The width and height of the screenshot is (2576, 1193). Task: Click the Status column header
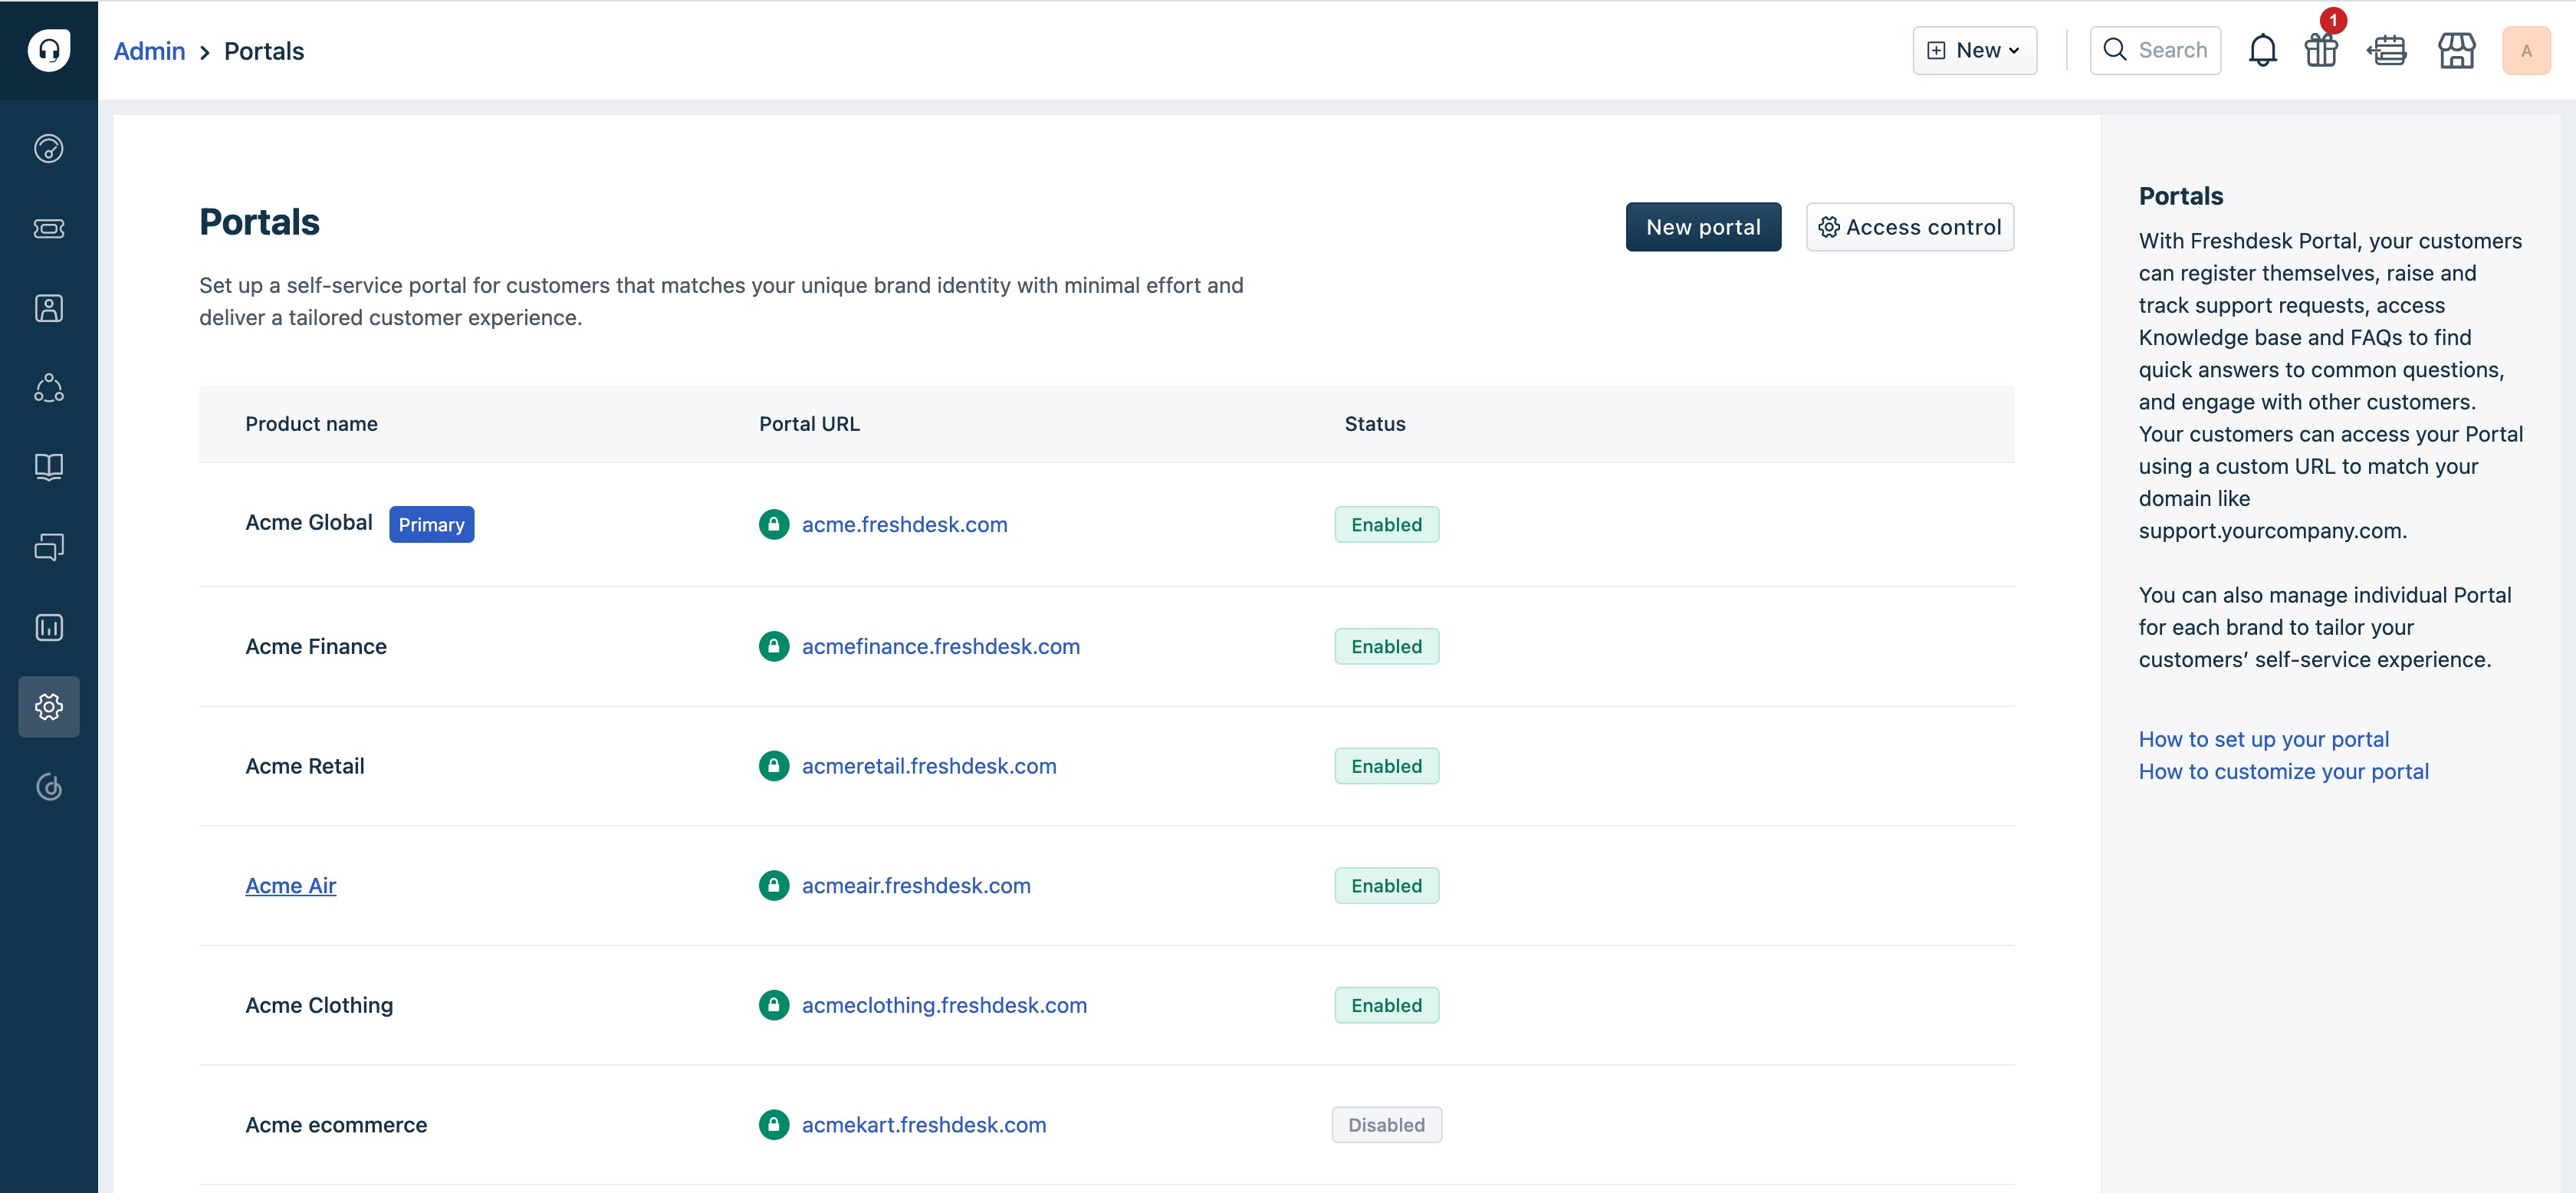(1375, 424)
